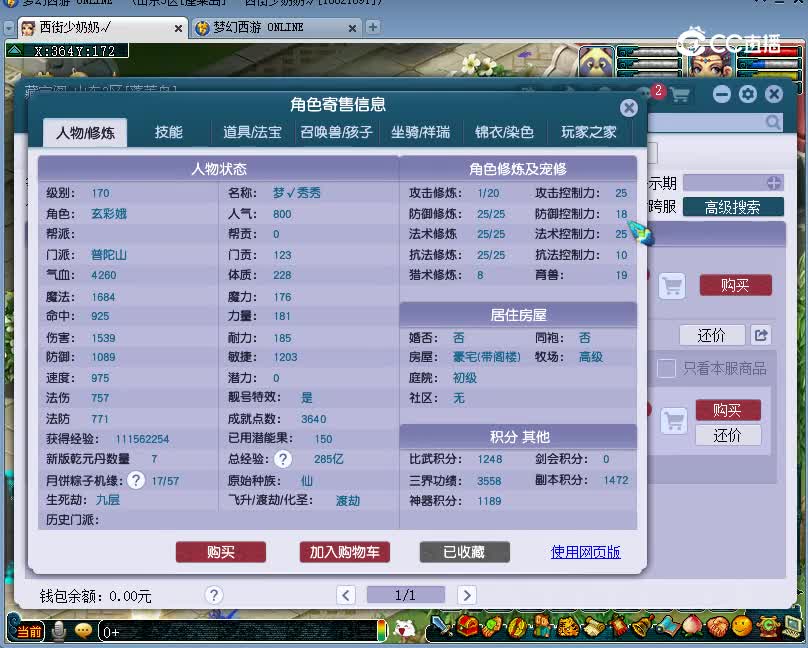The image size is (808, 648).
Task: Go to next page arrow
Action: [x=467, y=595]
